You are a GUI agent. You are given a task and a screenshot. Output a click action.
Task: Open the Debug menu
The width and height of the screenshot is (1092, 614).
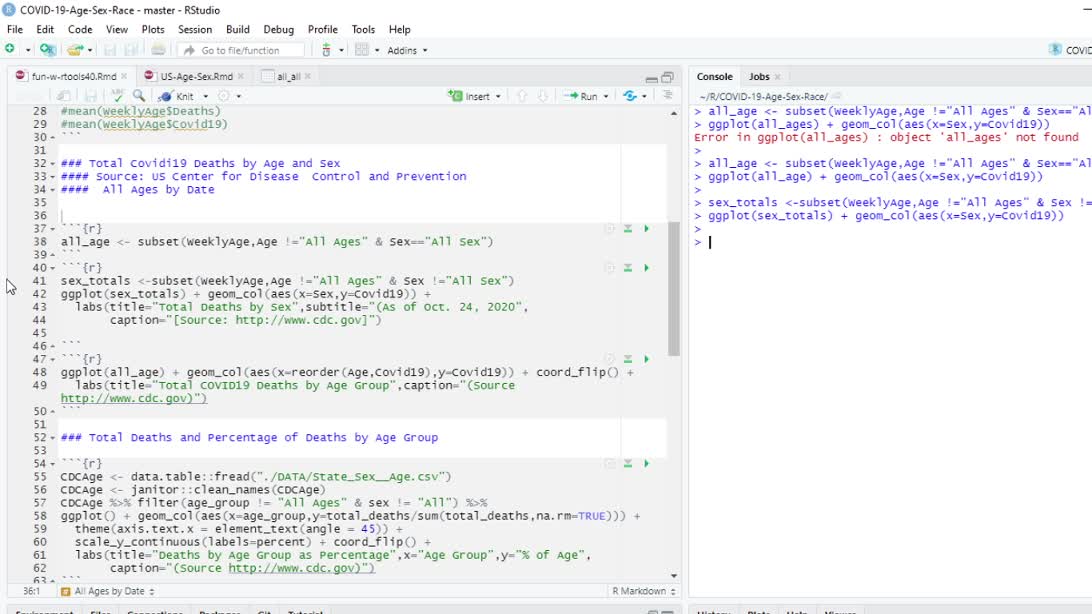tap(279, 29)
